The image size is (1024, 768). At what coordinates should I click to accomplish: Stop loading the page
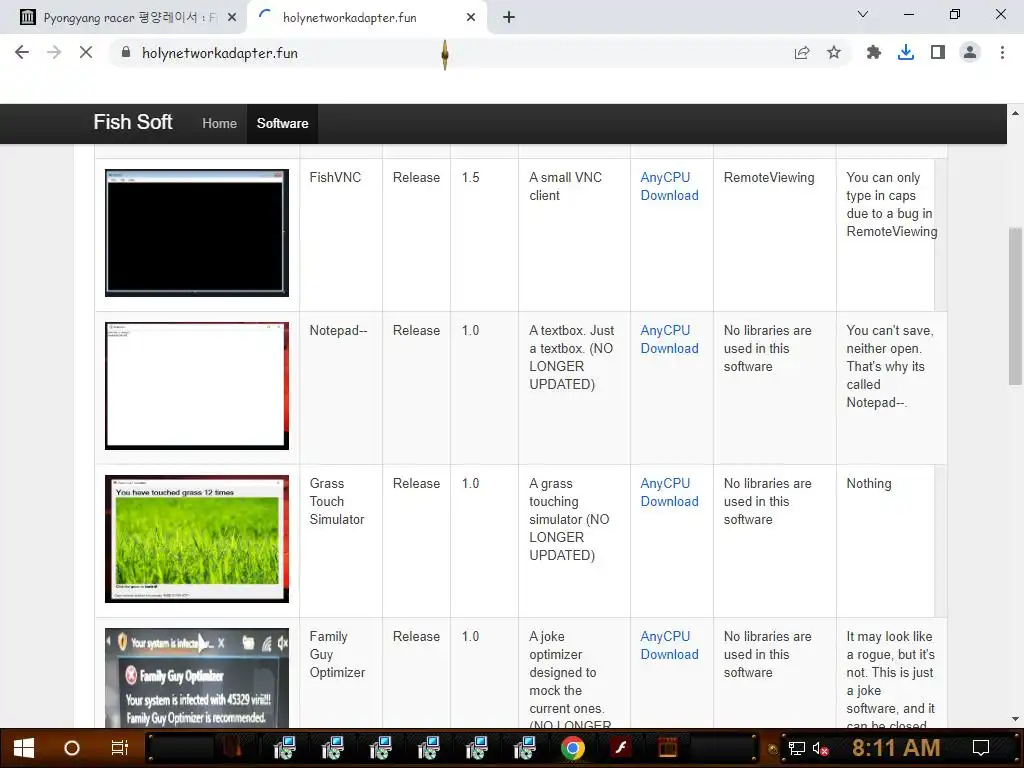click(86, 52)
